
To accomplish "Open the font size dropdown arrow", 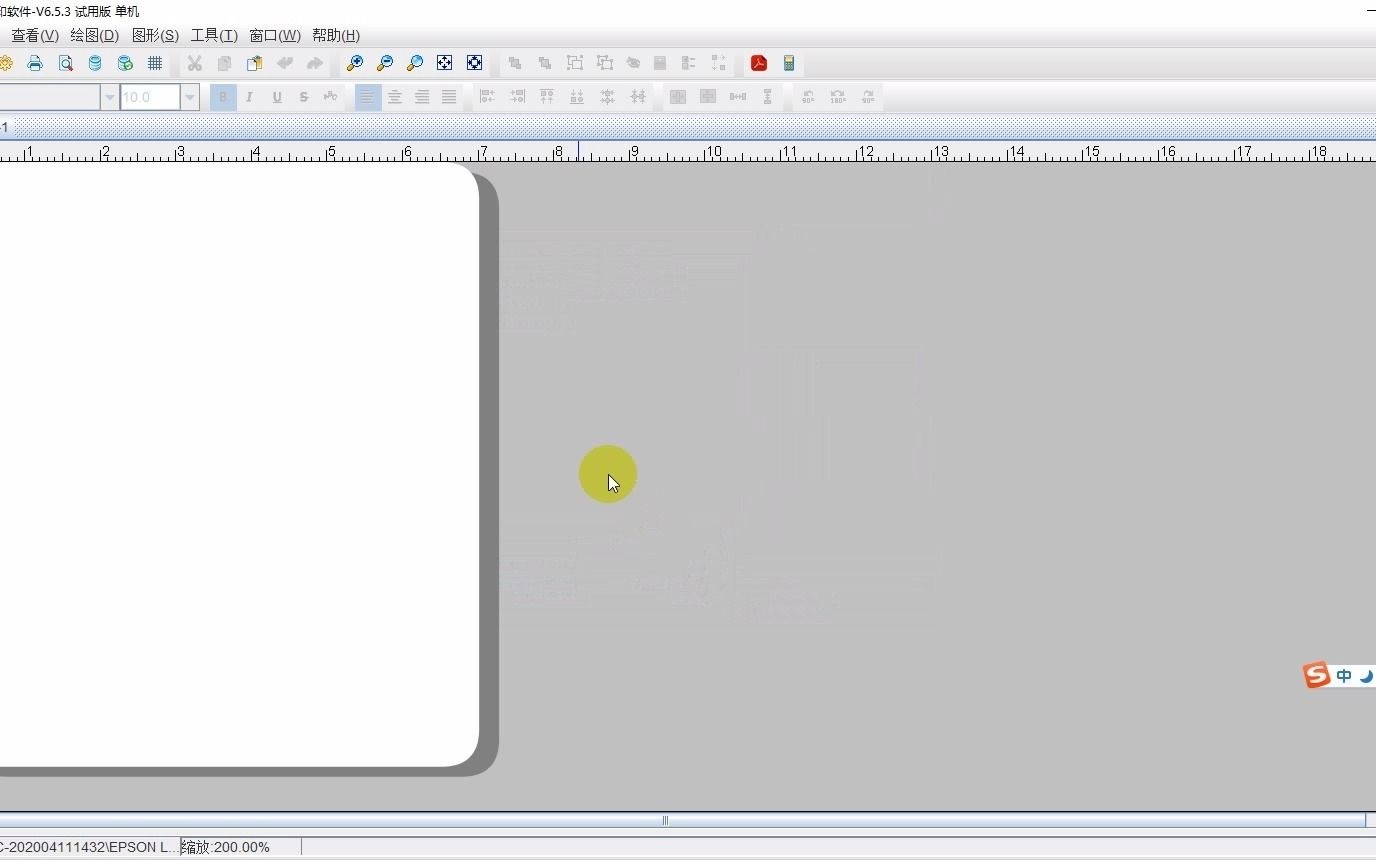I will 190,97.
